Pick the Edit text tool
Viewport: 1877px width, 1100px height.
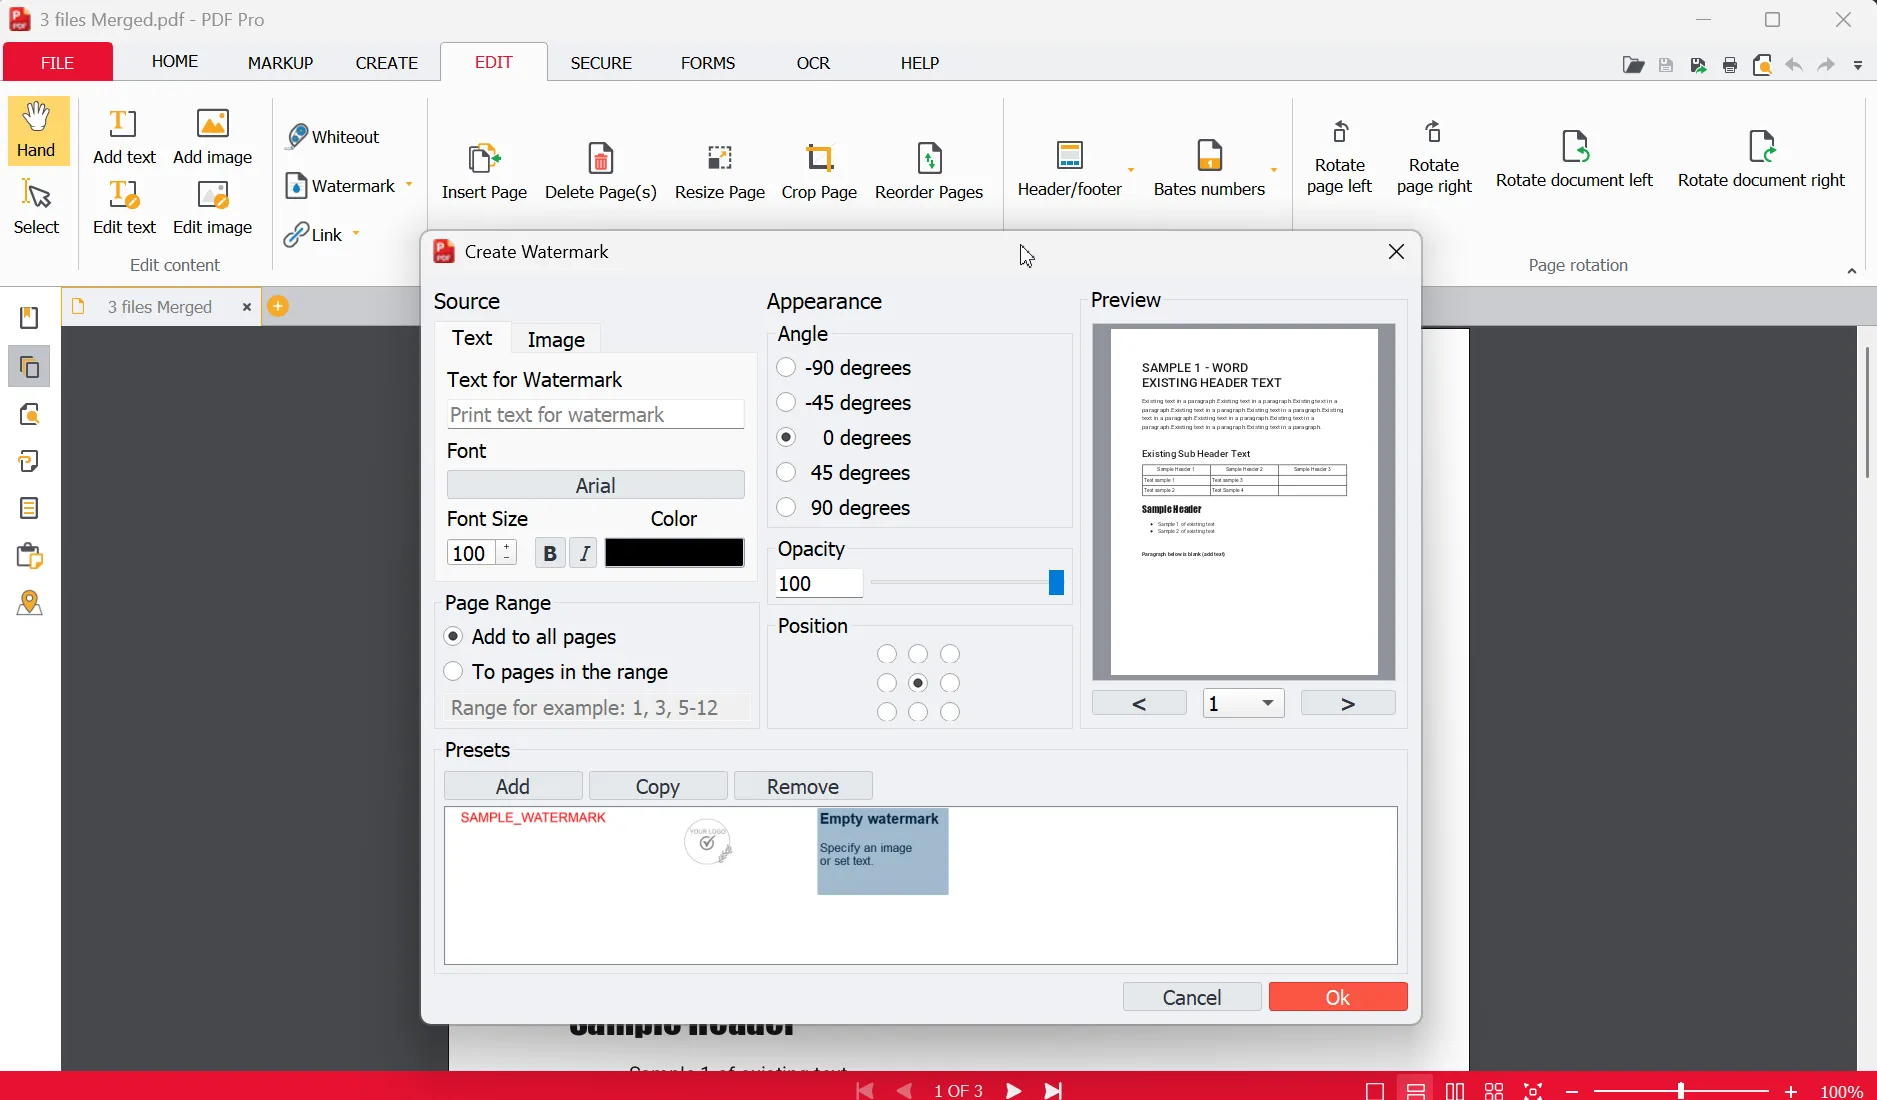pyautogui.click(x=125, y=207)
